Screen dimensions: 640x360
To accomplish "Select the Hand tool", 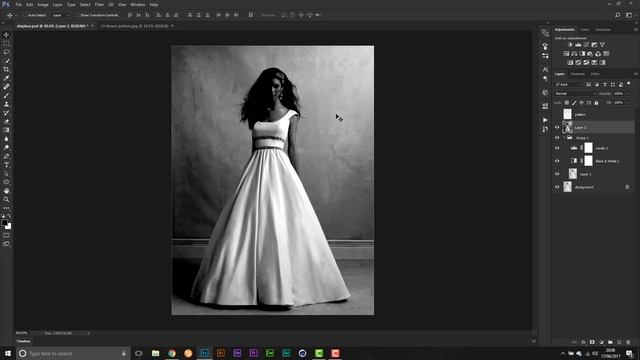I will pos(6,191).
